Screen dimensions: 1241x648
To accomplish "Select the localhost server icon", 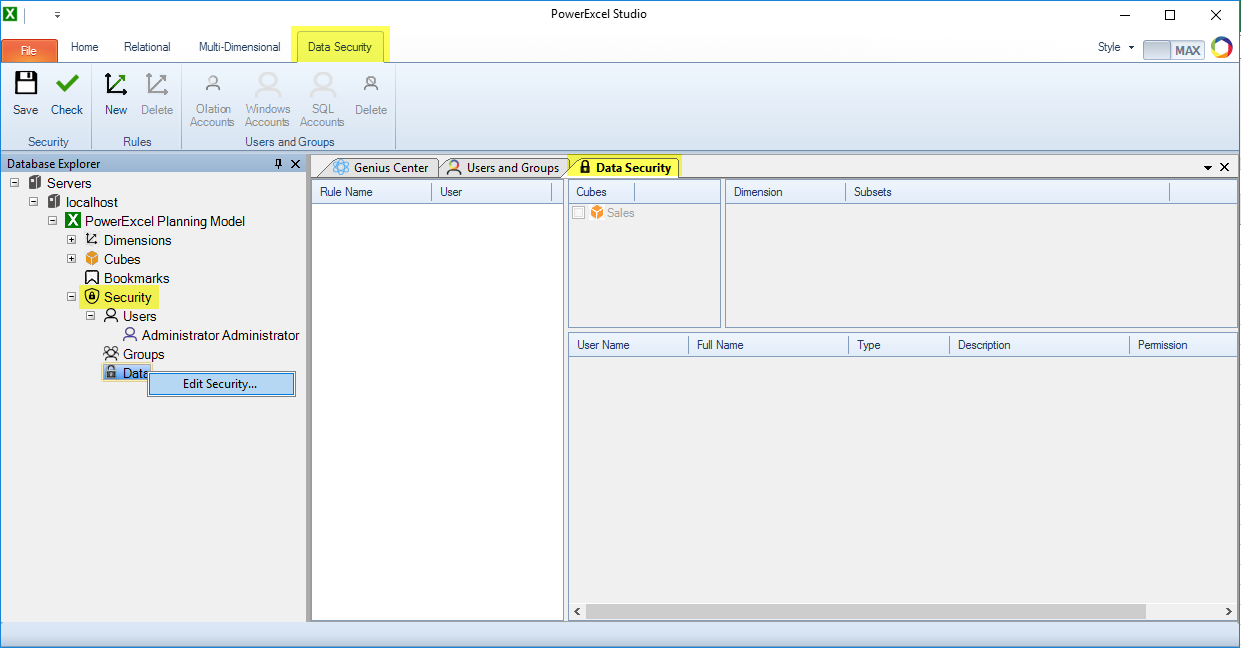I will pyautogui.click(x=54, y=202).
